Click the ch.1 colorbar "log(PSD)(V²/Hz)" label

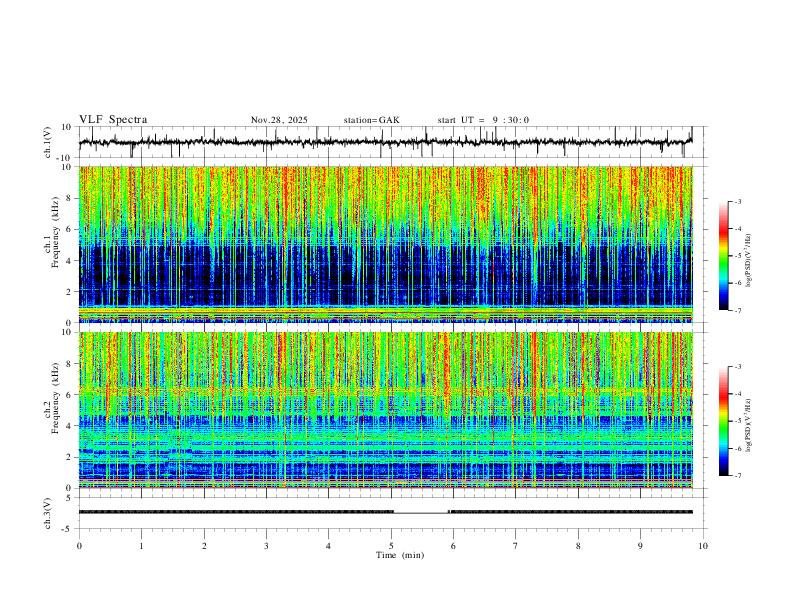[748, 261]
